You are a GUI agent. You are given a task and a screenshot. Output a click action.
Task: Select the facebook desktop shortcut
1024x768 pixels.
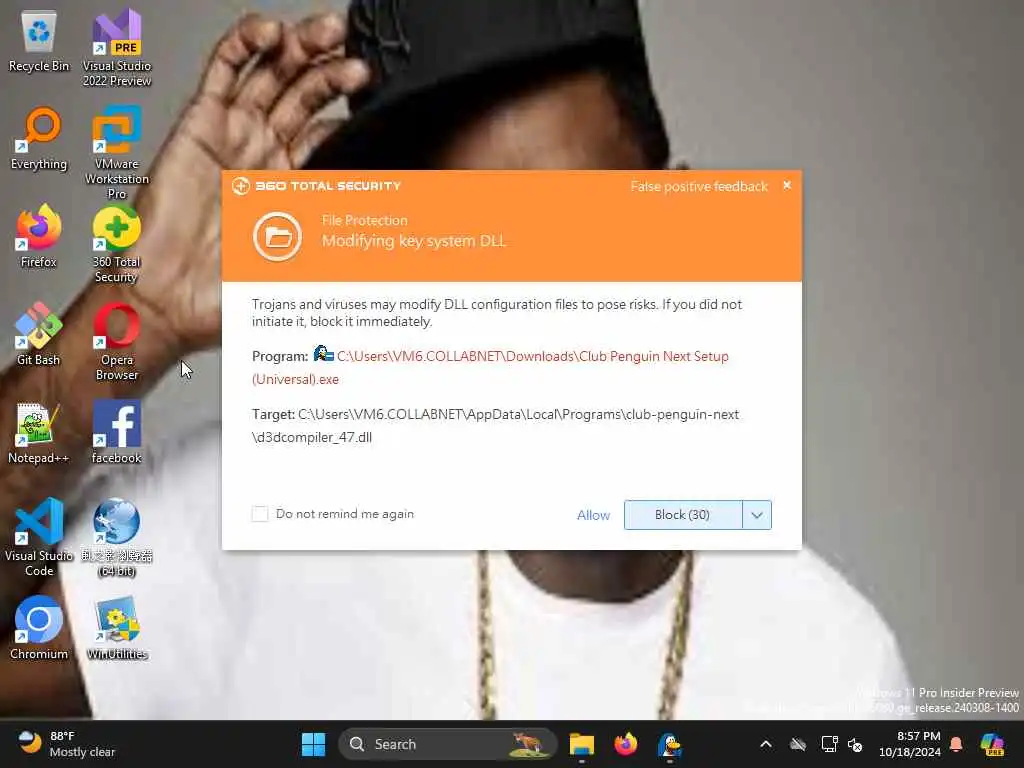point(117,432)
